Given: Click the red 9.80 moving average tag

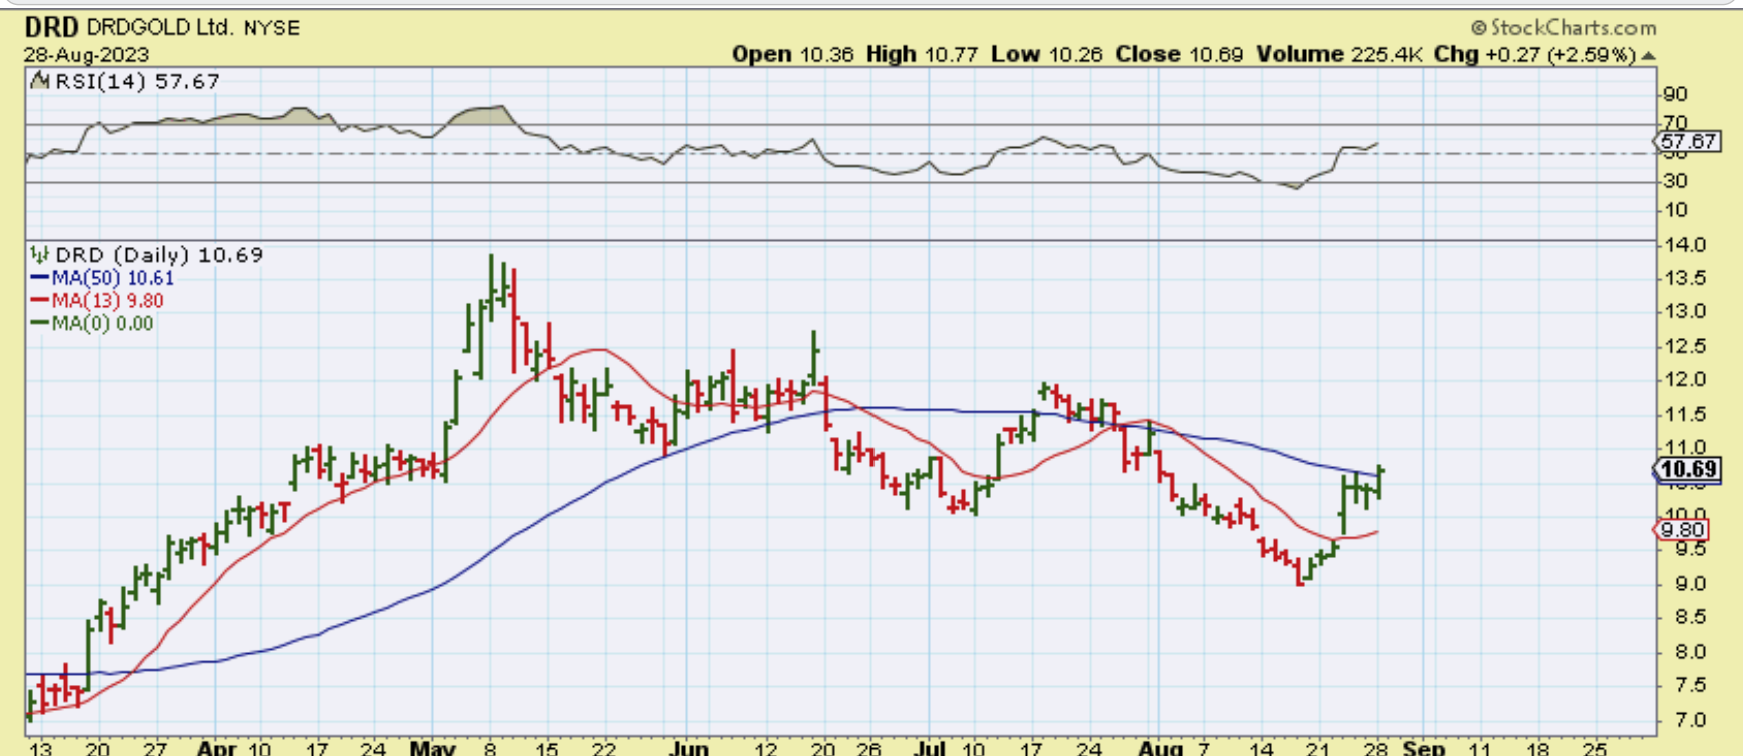Looking at the screenshot, I should pos(1684,530).
